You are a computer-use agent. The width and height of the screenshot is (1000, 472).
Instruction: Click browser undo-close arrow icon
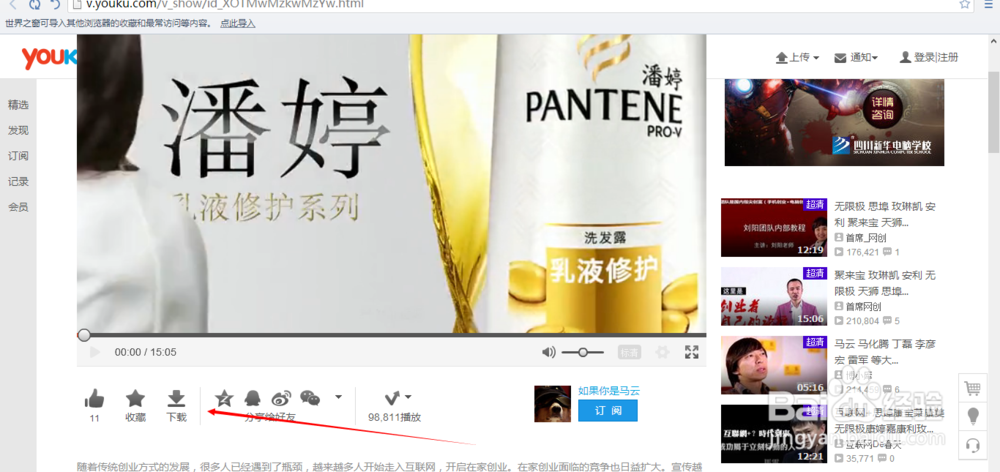(x=55, y=4)
